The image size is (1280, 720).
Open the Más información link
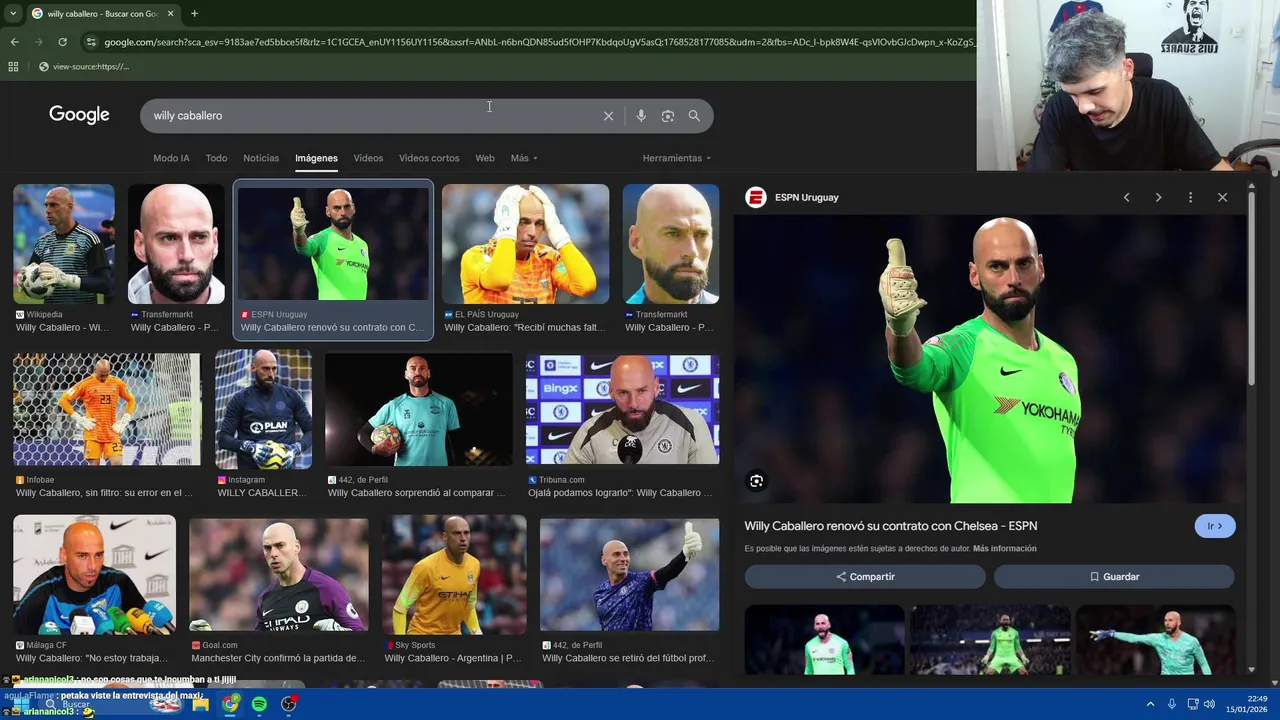click(x=1004, y=549)
